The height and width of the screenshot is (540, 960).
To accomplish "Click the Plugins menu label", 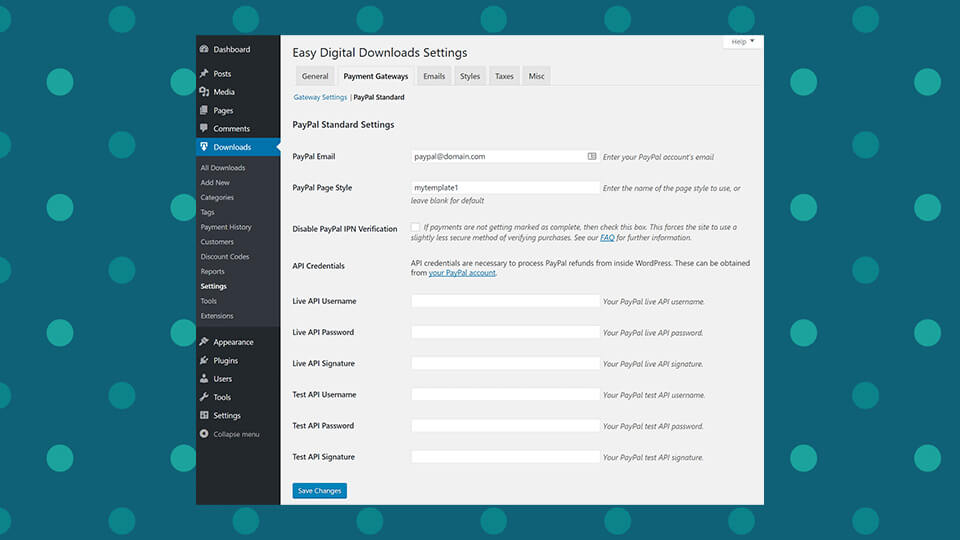I will (225, 360).
